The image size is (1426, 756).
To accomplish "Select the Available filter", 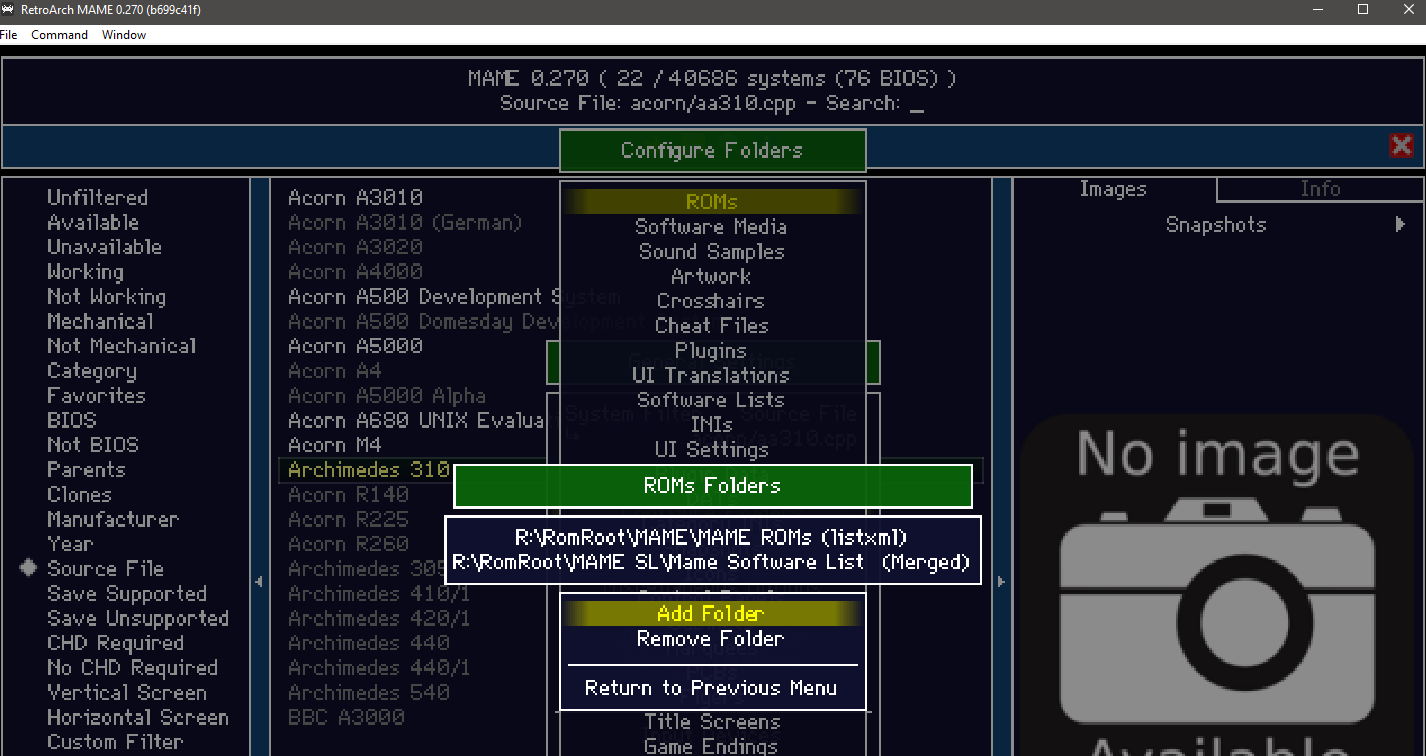I will [93, 223].
